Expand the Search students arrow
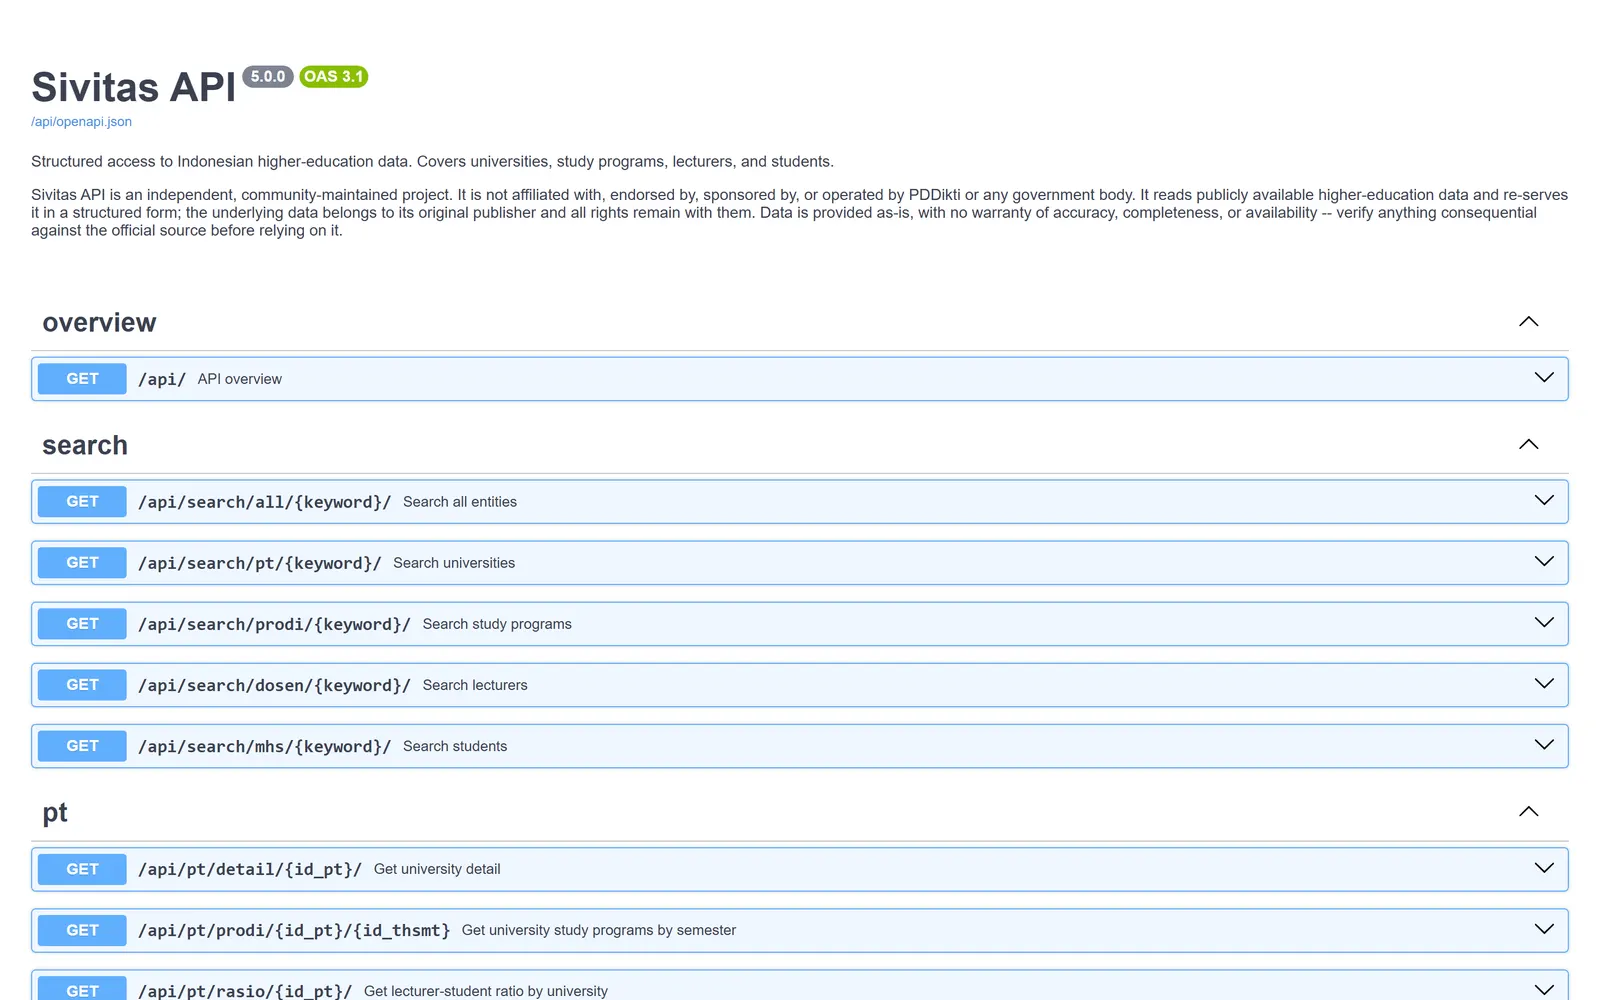Screen dimensions: 1600x1000 tap(1544, 745)
